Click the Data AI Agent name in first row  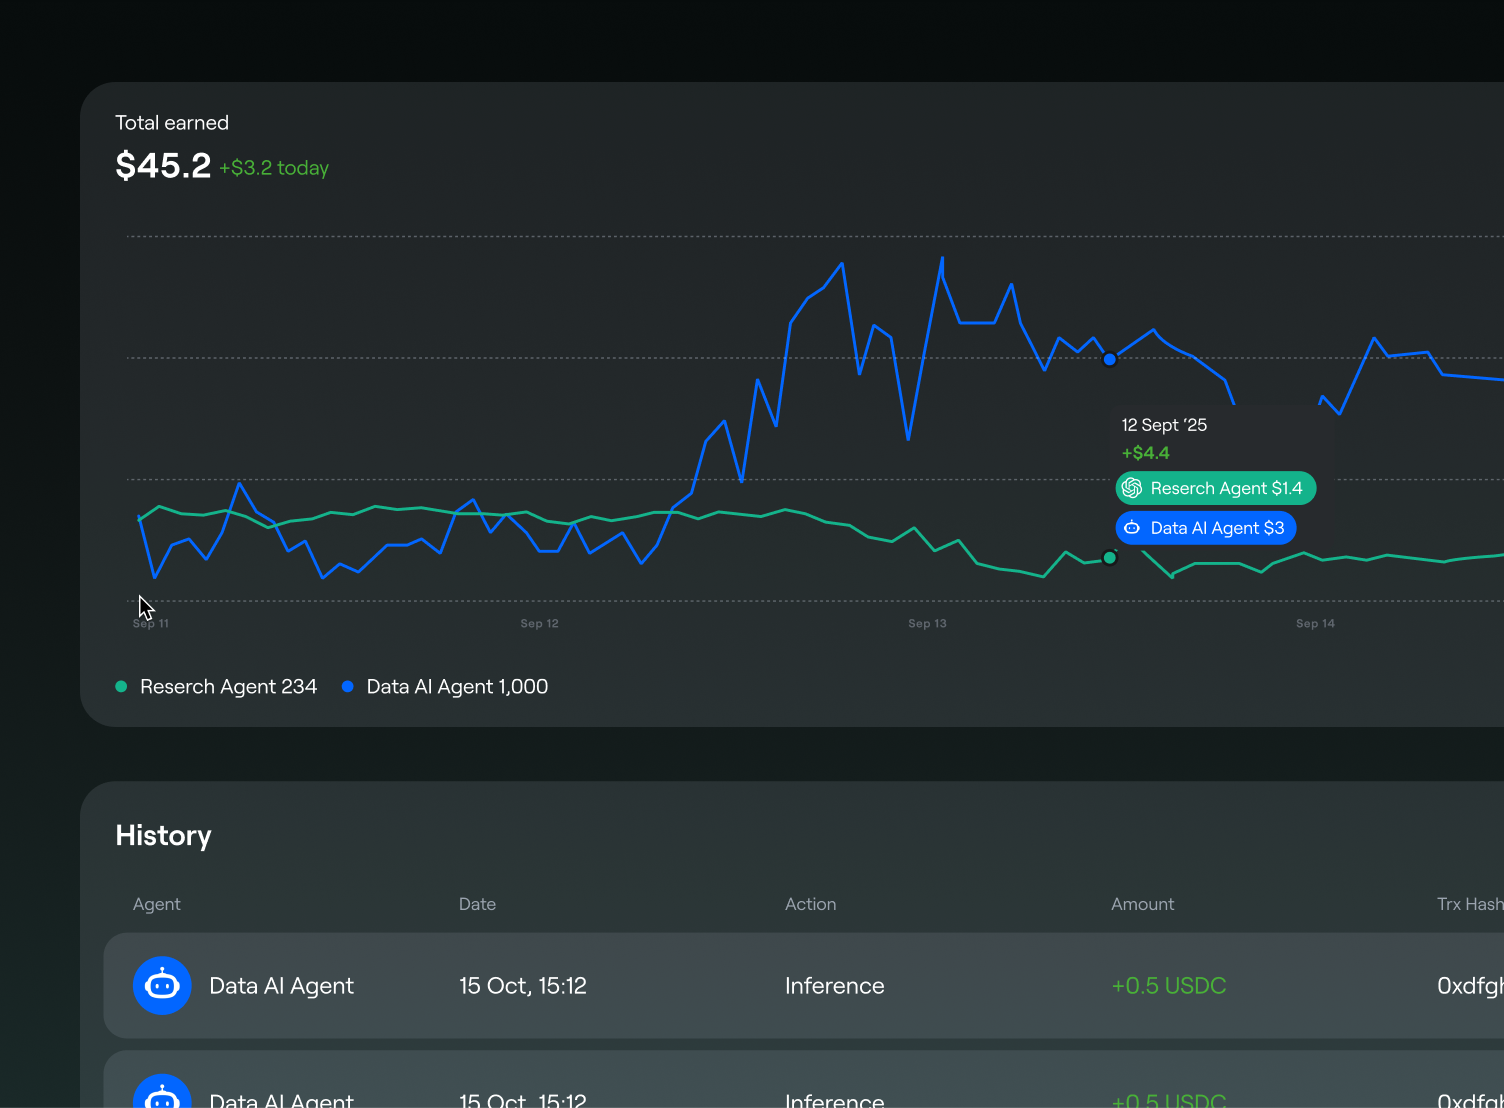click(281, 986)
